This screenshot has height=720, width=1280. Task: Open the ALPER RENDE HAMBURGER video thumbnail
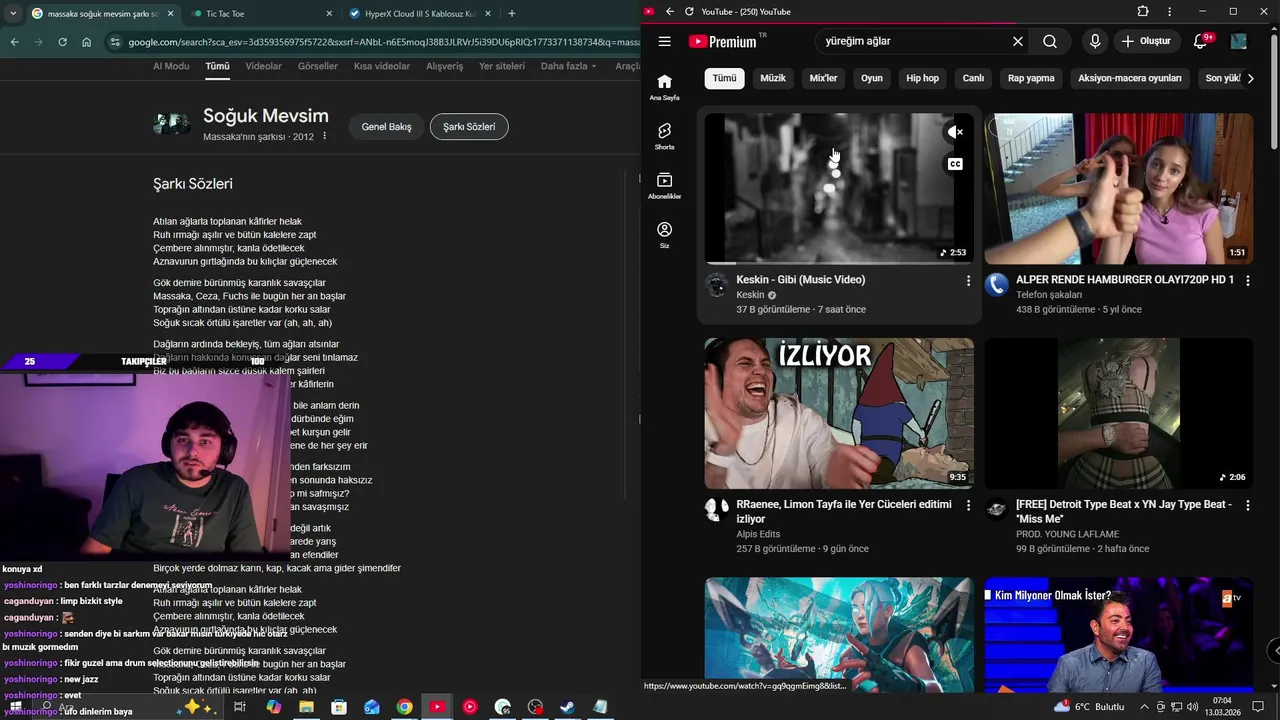(x=1118, y=188)
